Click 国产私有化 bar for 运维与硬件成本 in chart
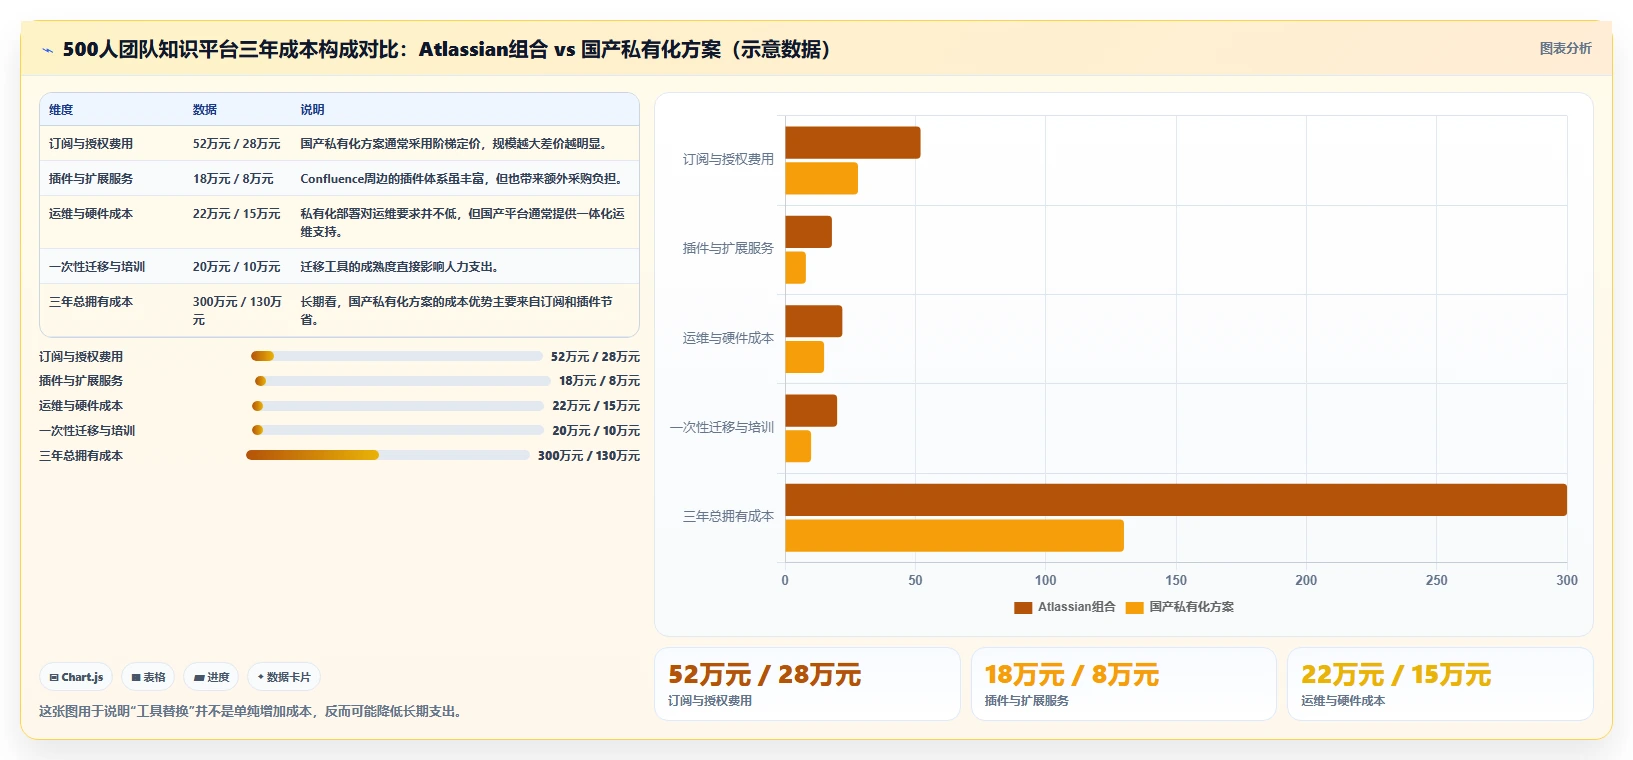Image resolution: width=1633 pixels, height=760 pixels. click(x=805, y=357)
